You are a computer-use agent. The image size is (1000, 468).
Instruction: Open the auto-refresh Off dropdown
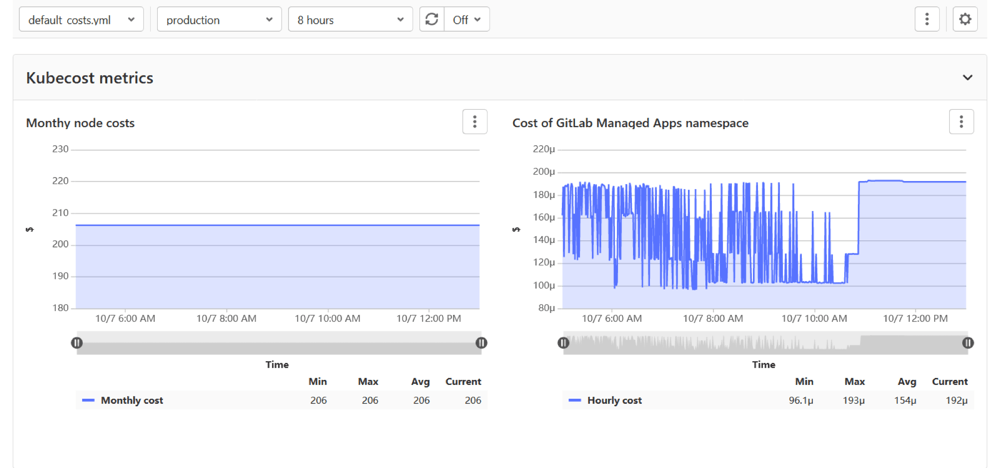point(467,19)
